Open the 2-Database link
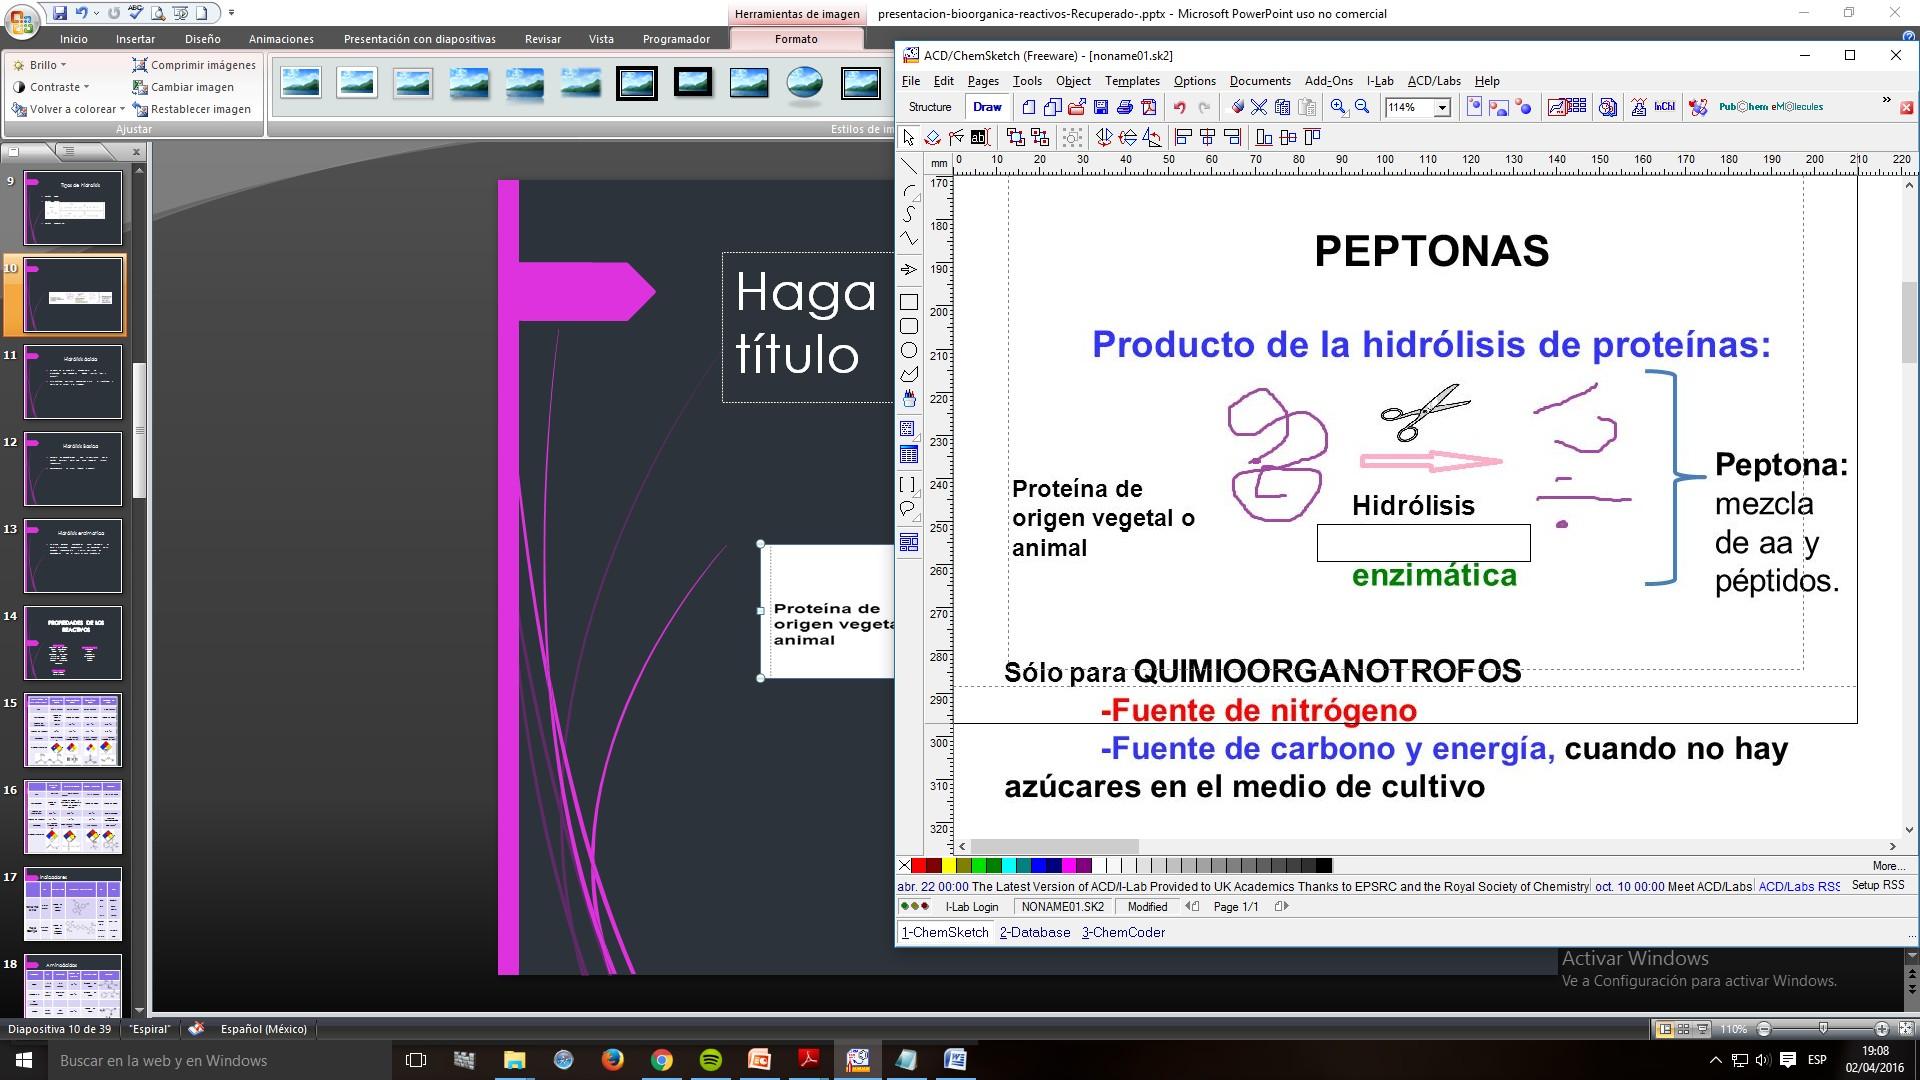Screen dimensions: 1920x1080 pyautogui.click(x=1035, y=932)
